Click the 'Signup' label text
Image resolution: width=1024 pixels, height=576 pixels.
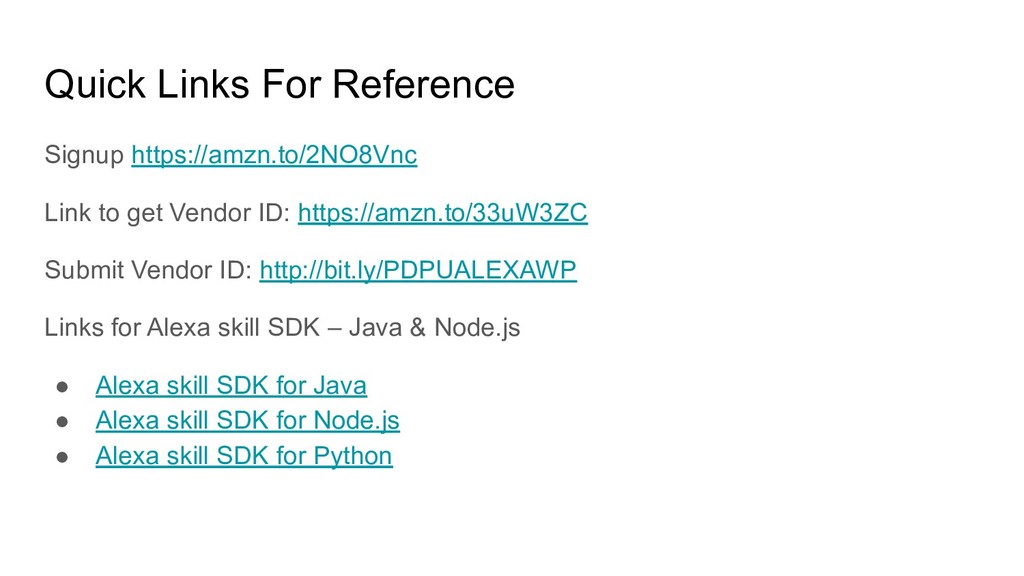[84, 155]
